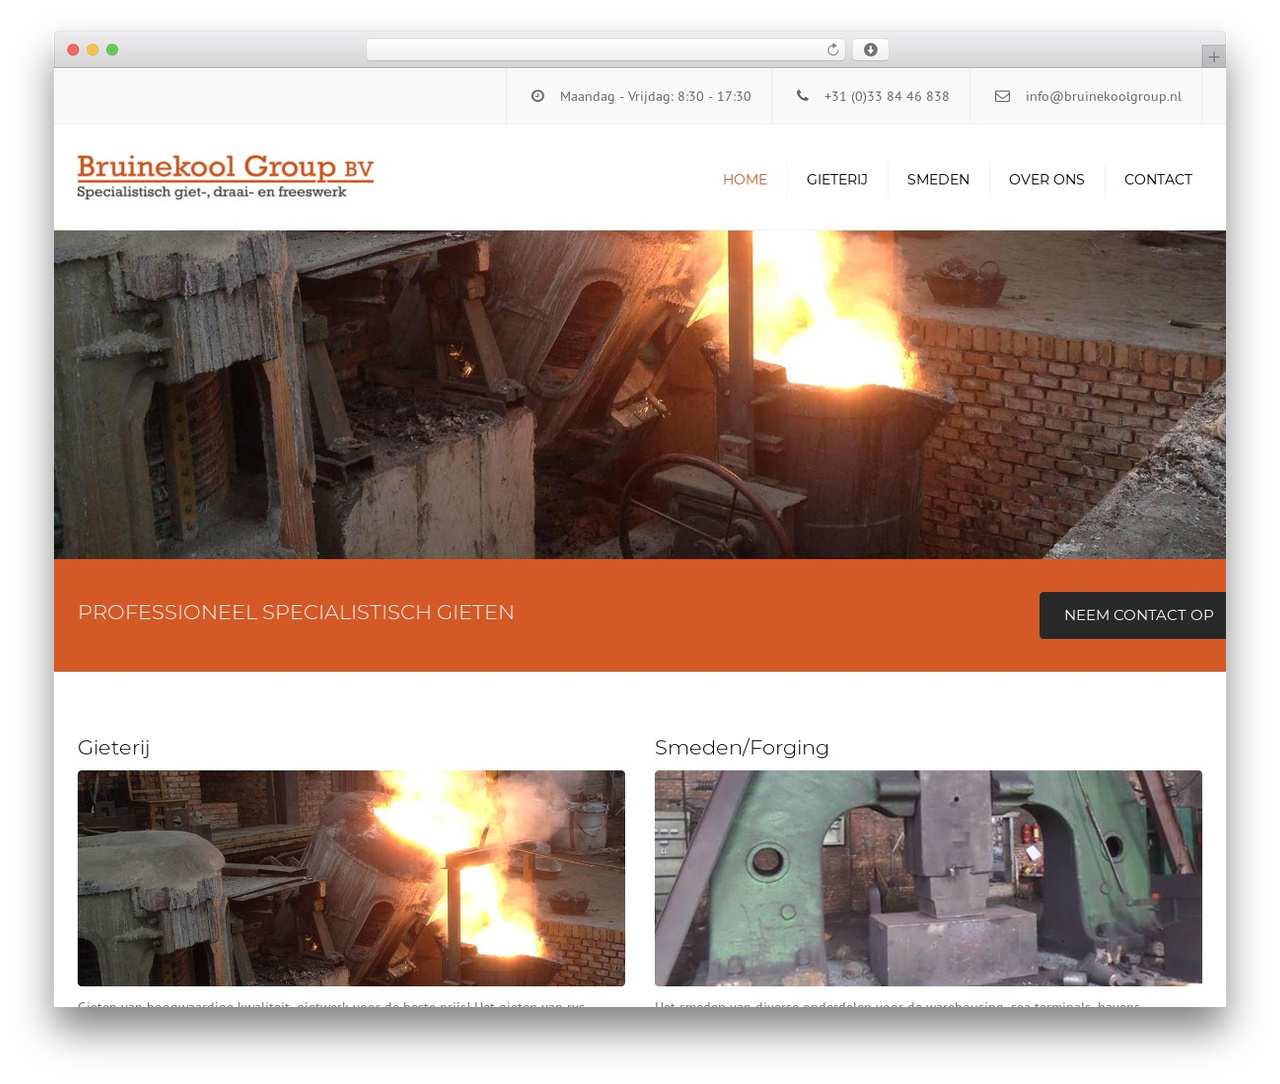The height and width of the screenshot is (1084, 1280).
Task: Click the envelope icon beside email address
Action: coord(1002,96)
